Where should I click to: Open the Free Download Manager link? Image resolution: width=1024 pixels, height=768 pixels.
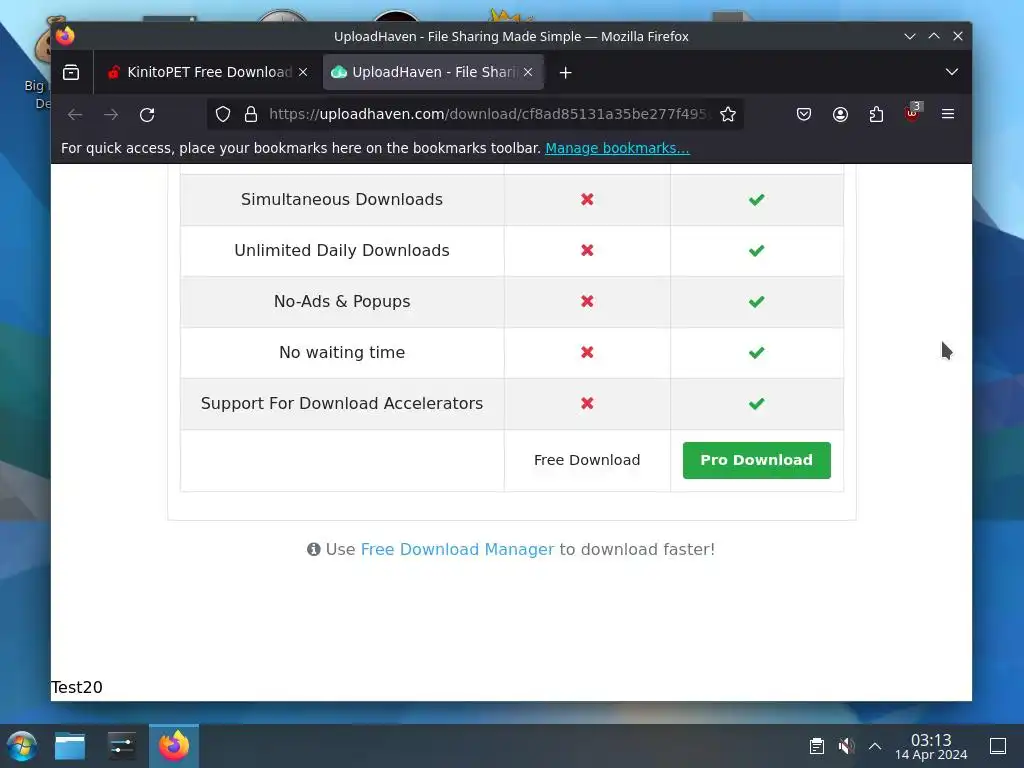(457, 549)
